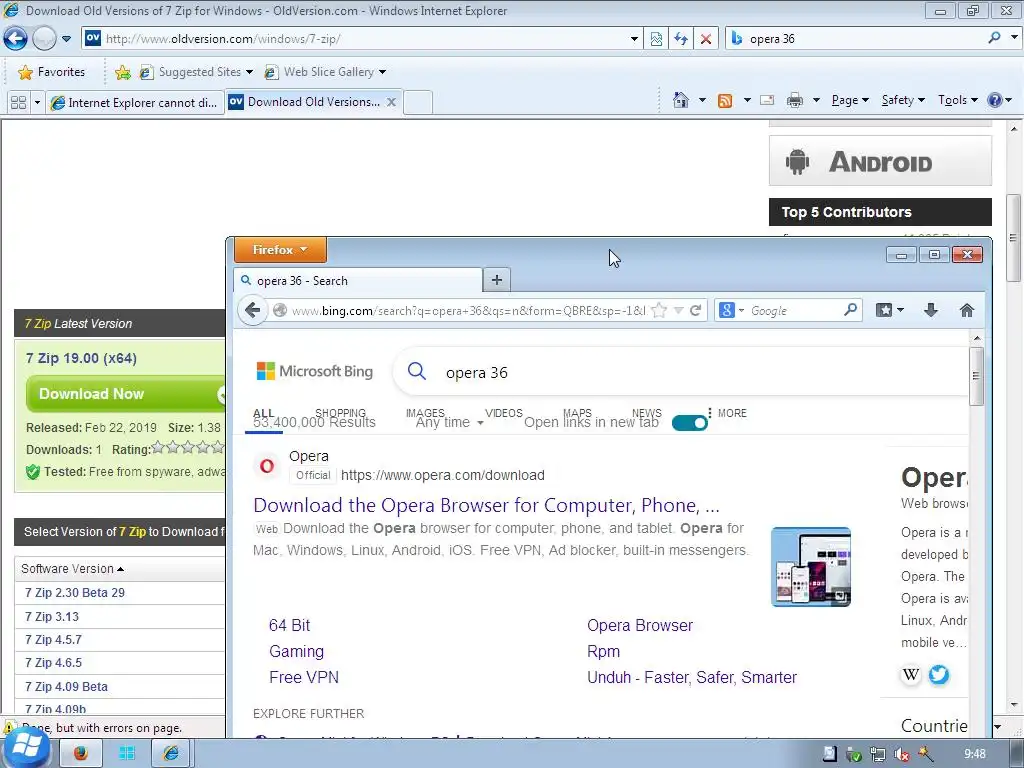The width and height of the screenshot is (1024, 768).
Task: Open IE Tools menu
Action: click(x=957, y=100)
